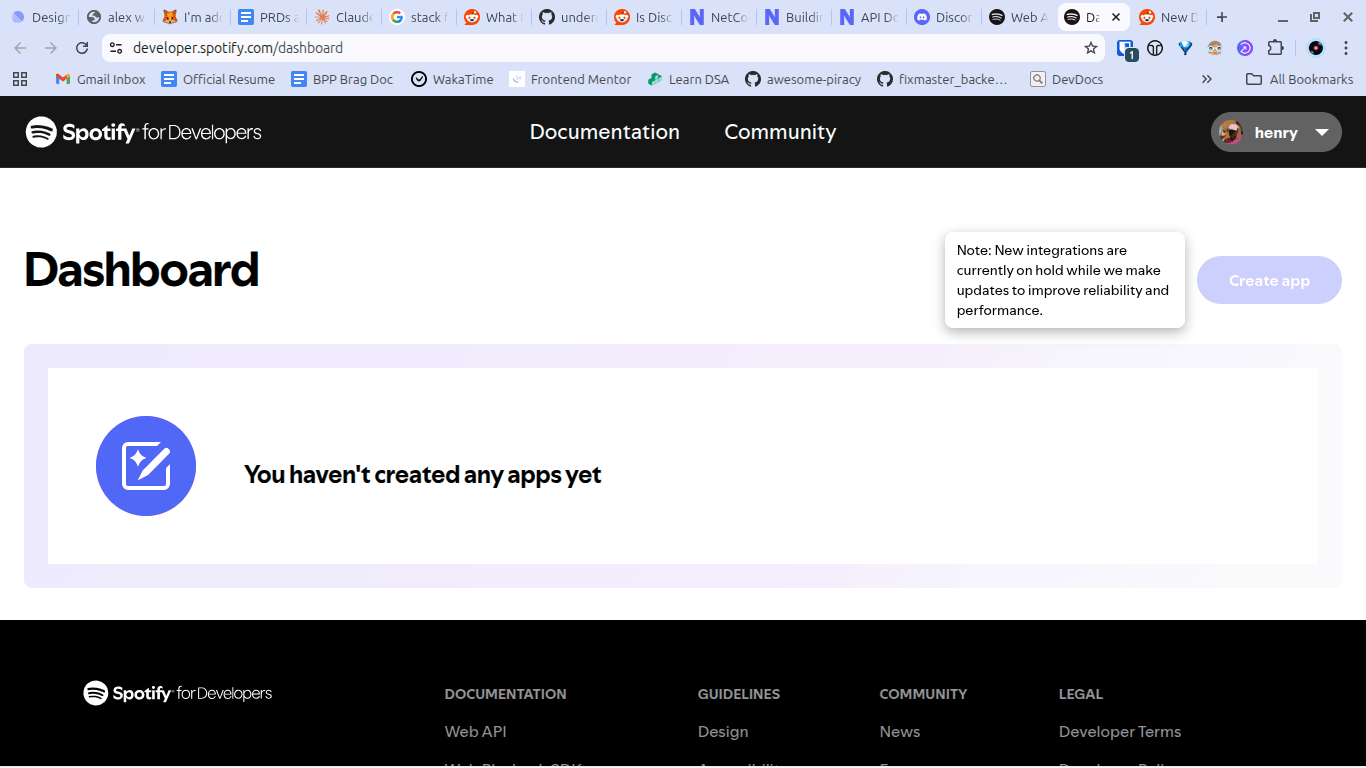
Task: Click the Spotify for Developers header logo
Action: click(x=143, y=132)
